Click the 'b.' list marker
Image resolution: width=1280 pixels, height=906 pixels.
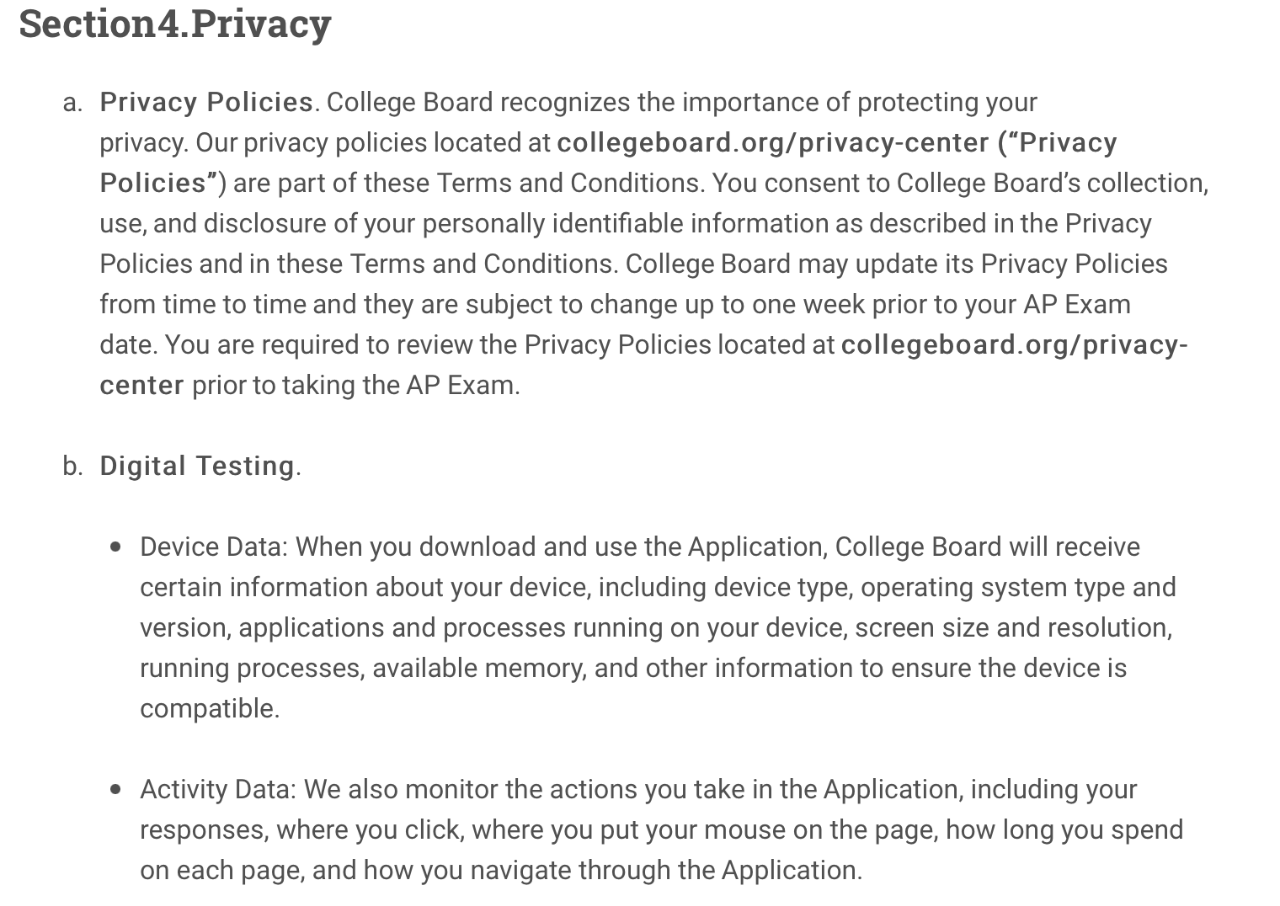(72, 467)
